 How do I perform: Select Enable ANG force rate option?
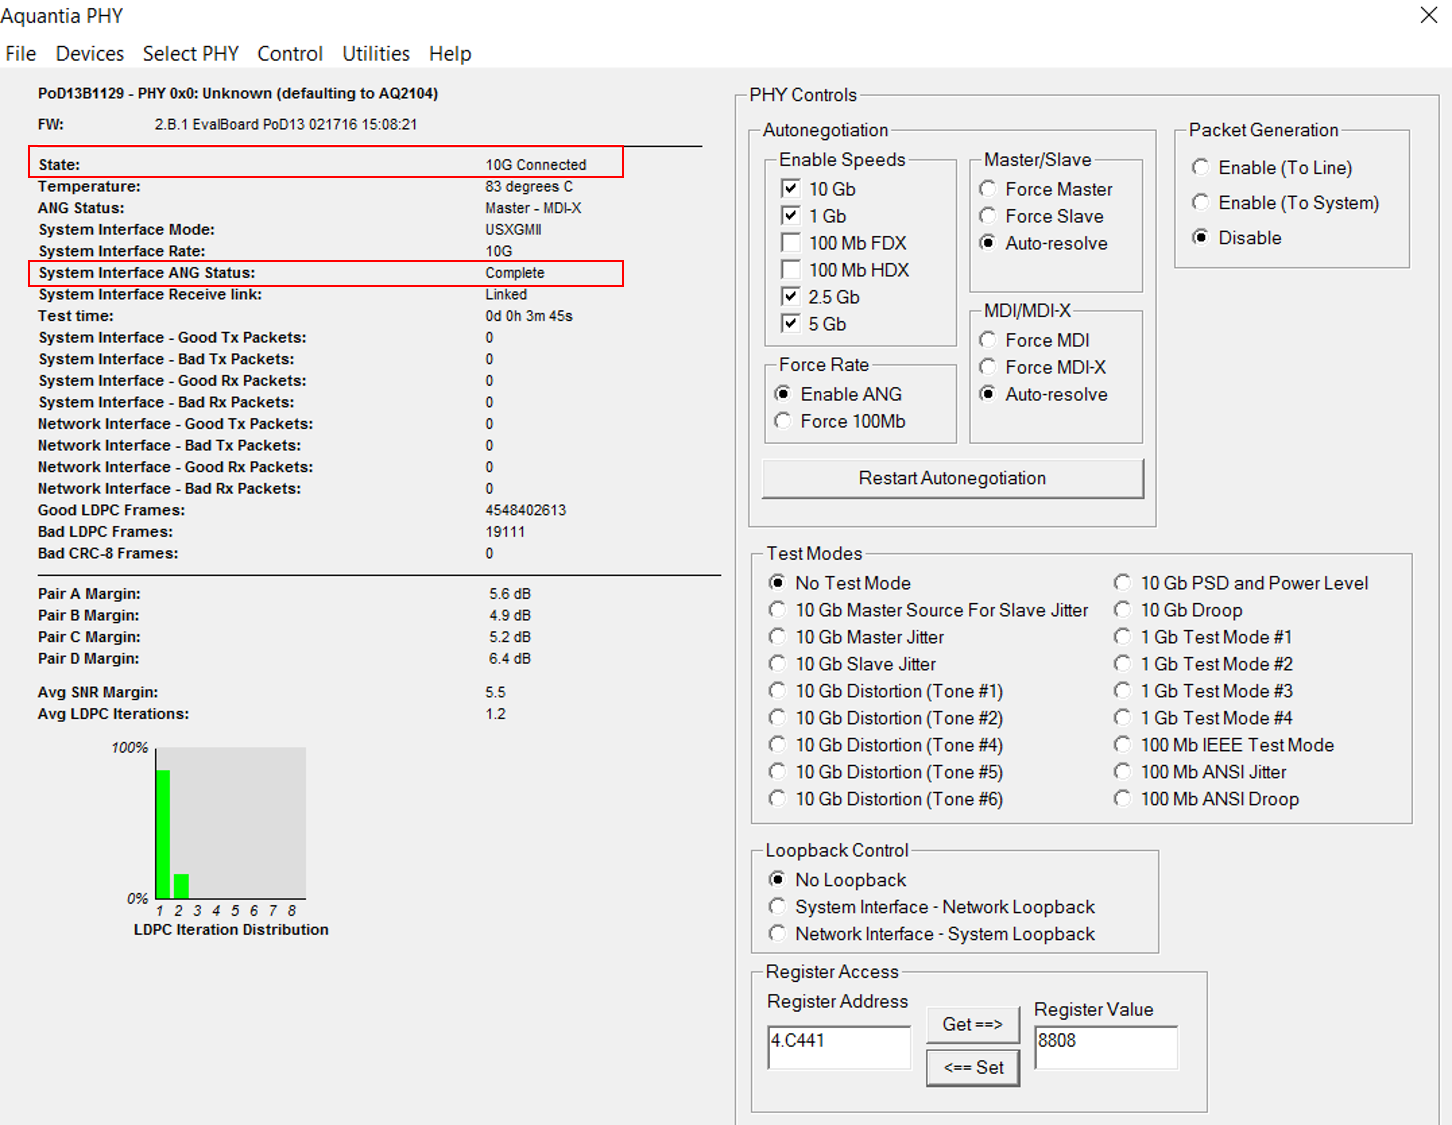click(782, 394)
